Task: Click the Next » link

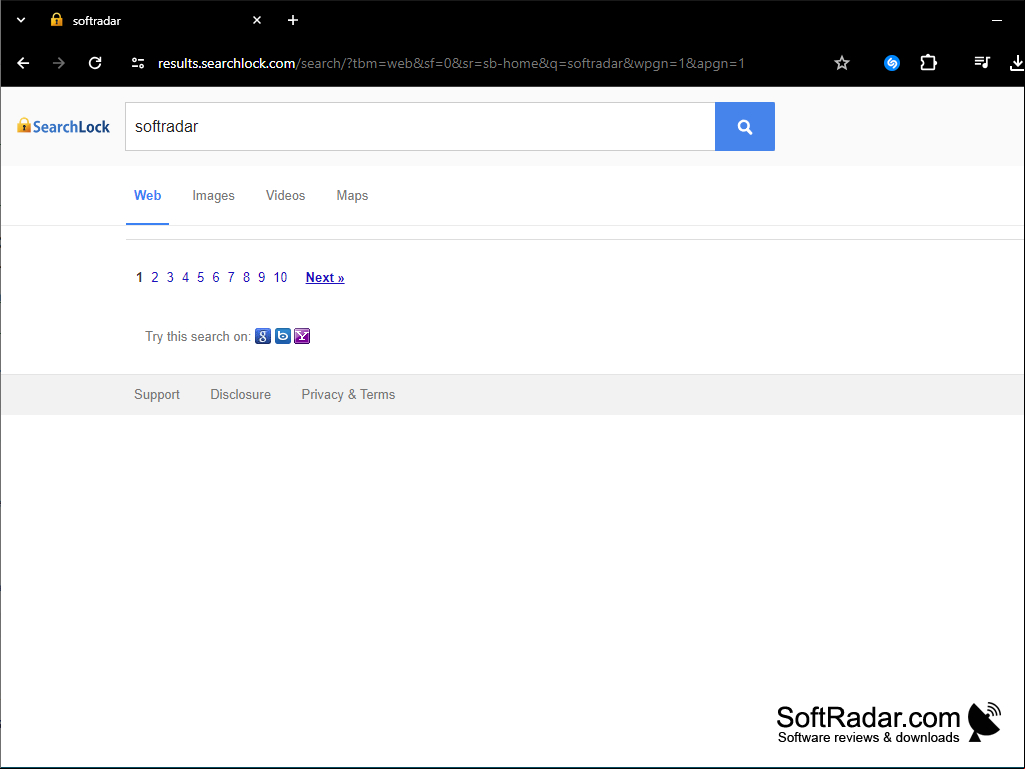Action: coord(325,277)
